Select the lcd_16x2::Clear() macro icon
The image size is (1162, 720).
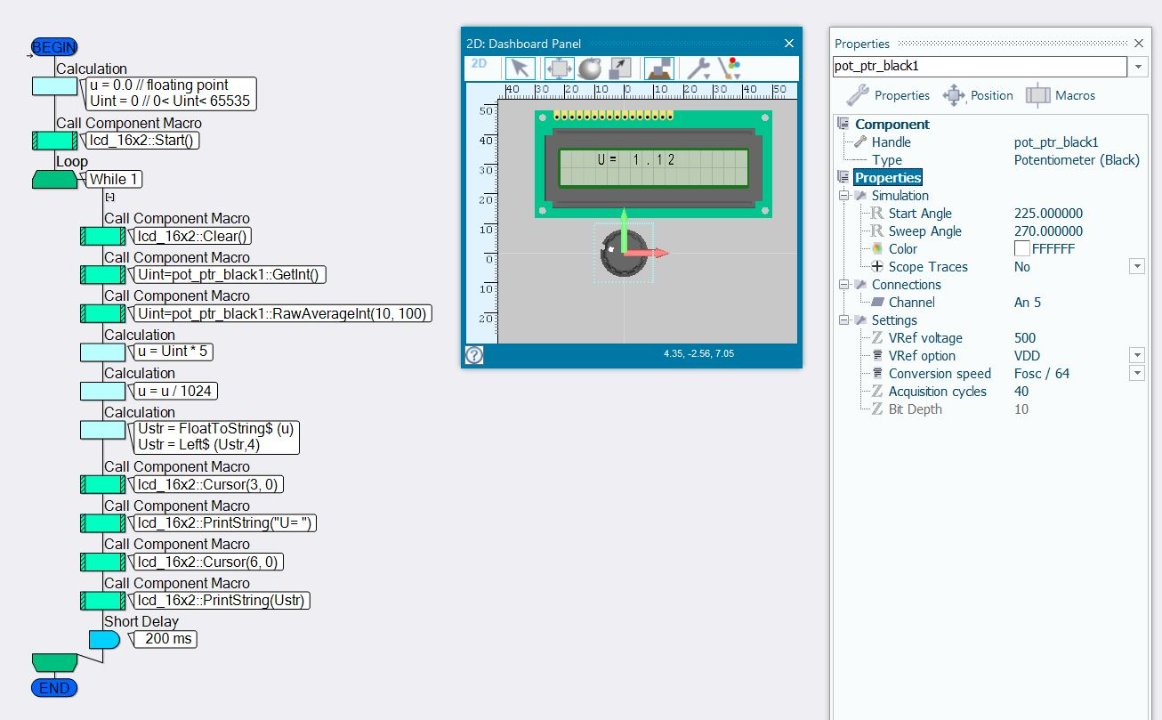point(102,236)
